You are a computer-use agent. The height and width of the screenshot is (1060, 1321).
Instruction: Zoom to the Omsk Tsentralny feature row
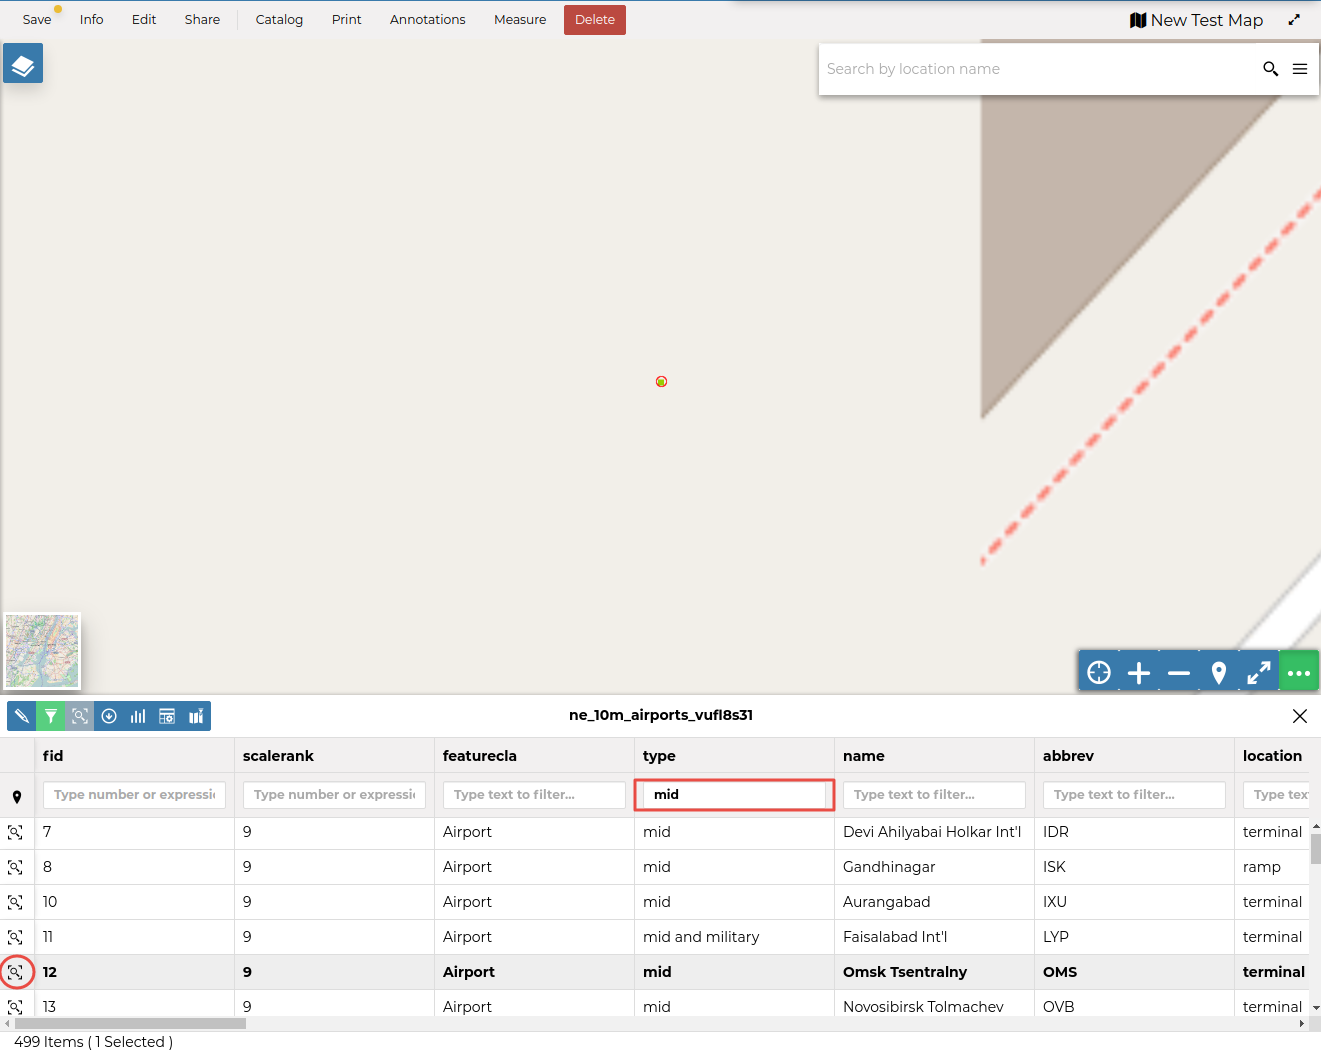coord(16,971)
